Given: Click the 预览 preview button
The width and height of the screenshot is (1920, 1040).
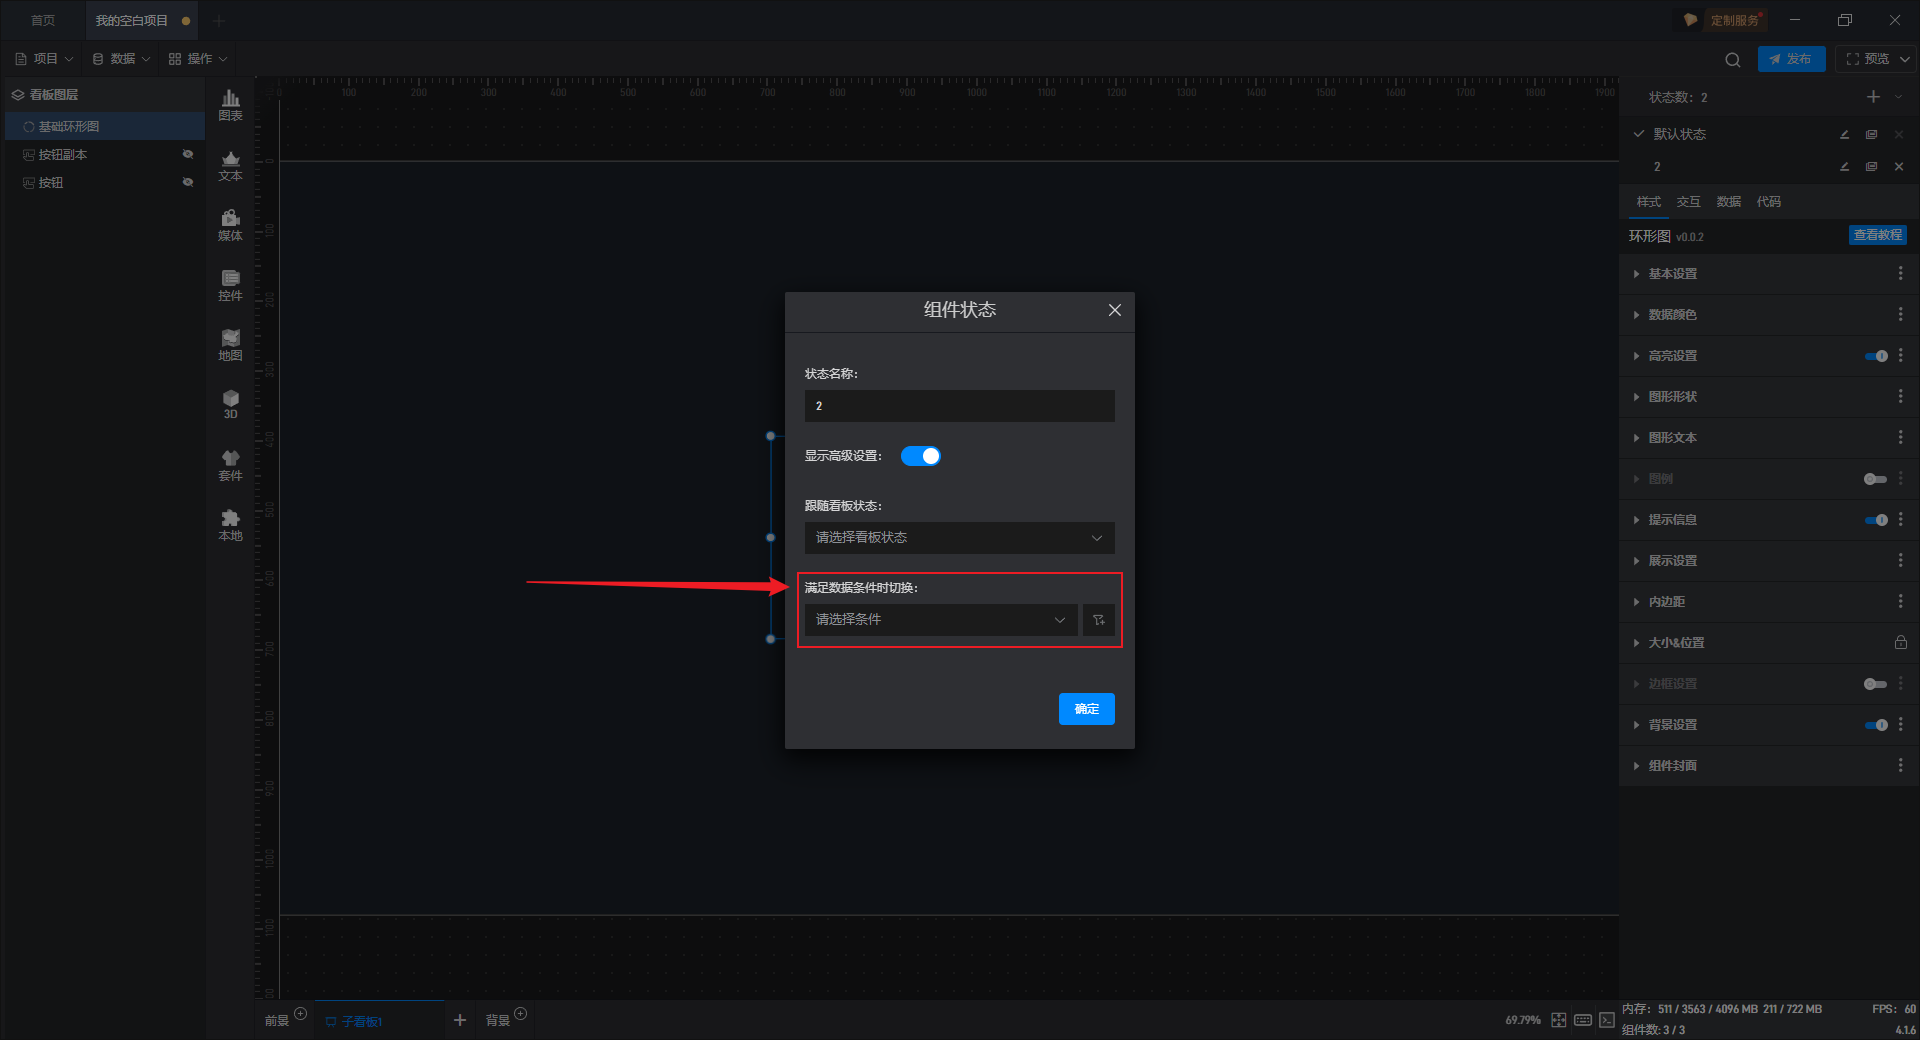Looking at the screenshot, I should [x=1867, y=59].
